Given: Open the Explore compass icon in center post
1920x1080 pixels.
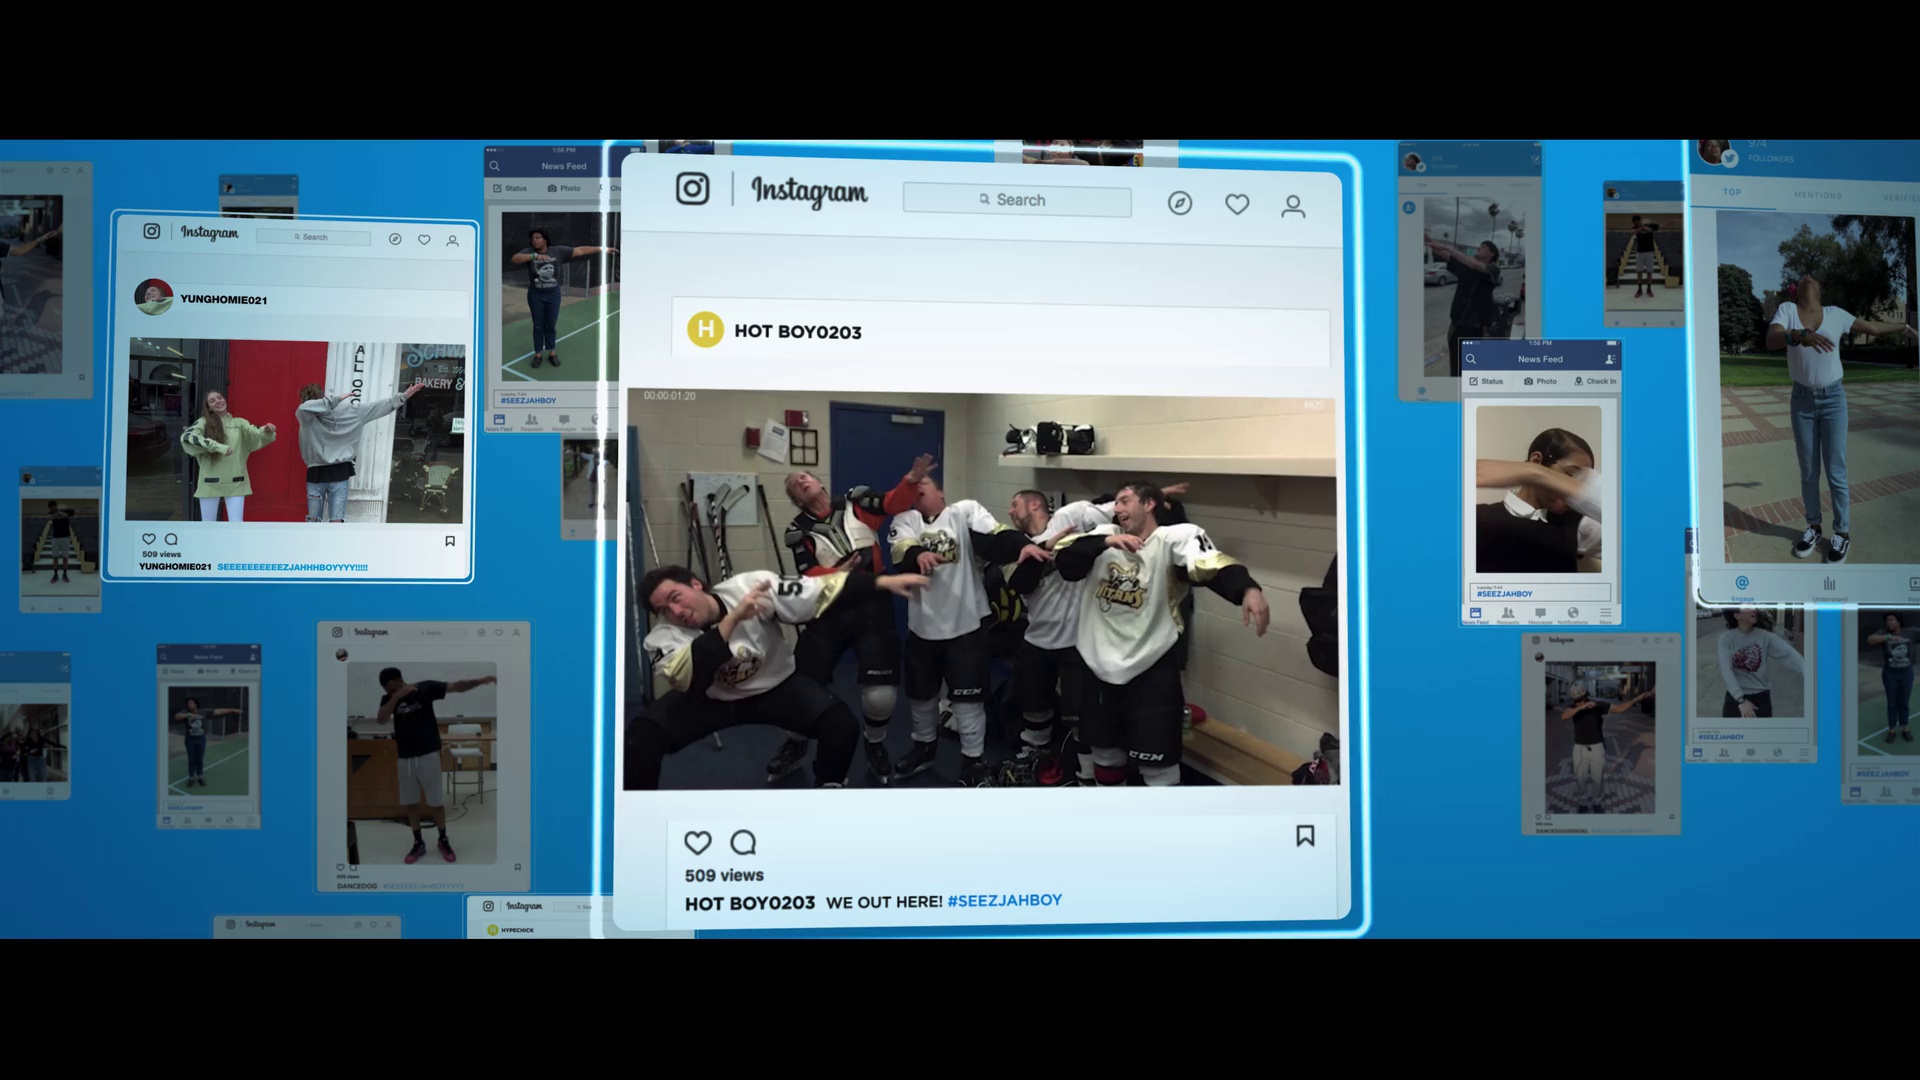Looking at the screenshot, I should [1180, 204].
